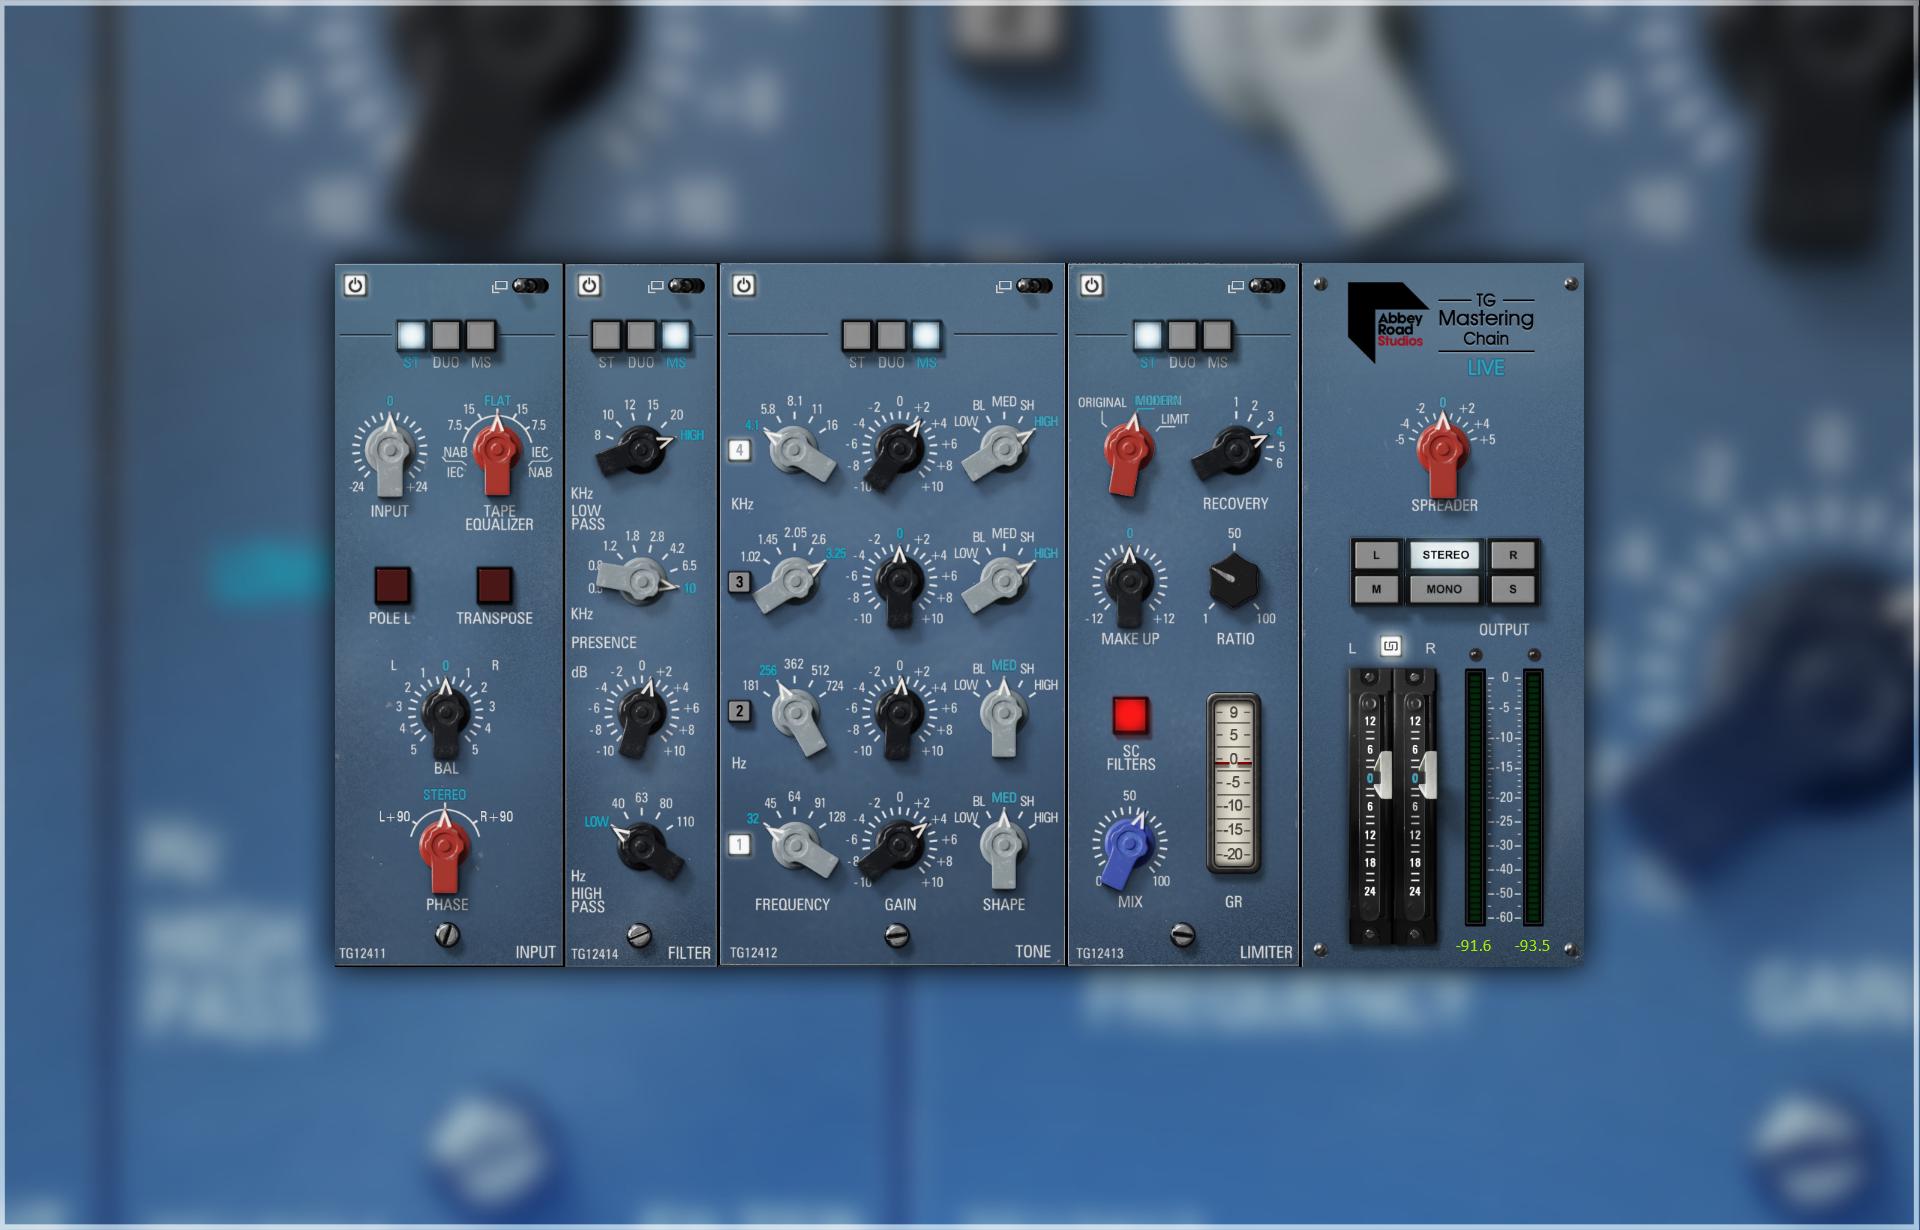Viewport: 1920px width, 1230px height.
Task: Click the BAL balance knob
Action: pos(446,716)
